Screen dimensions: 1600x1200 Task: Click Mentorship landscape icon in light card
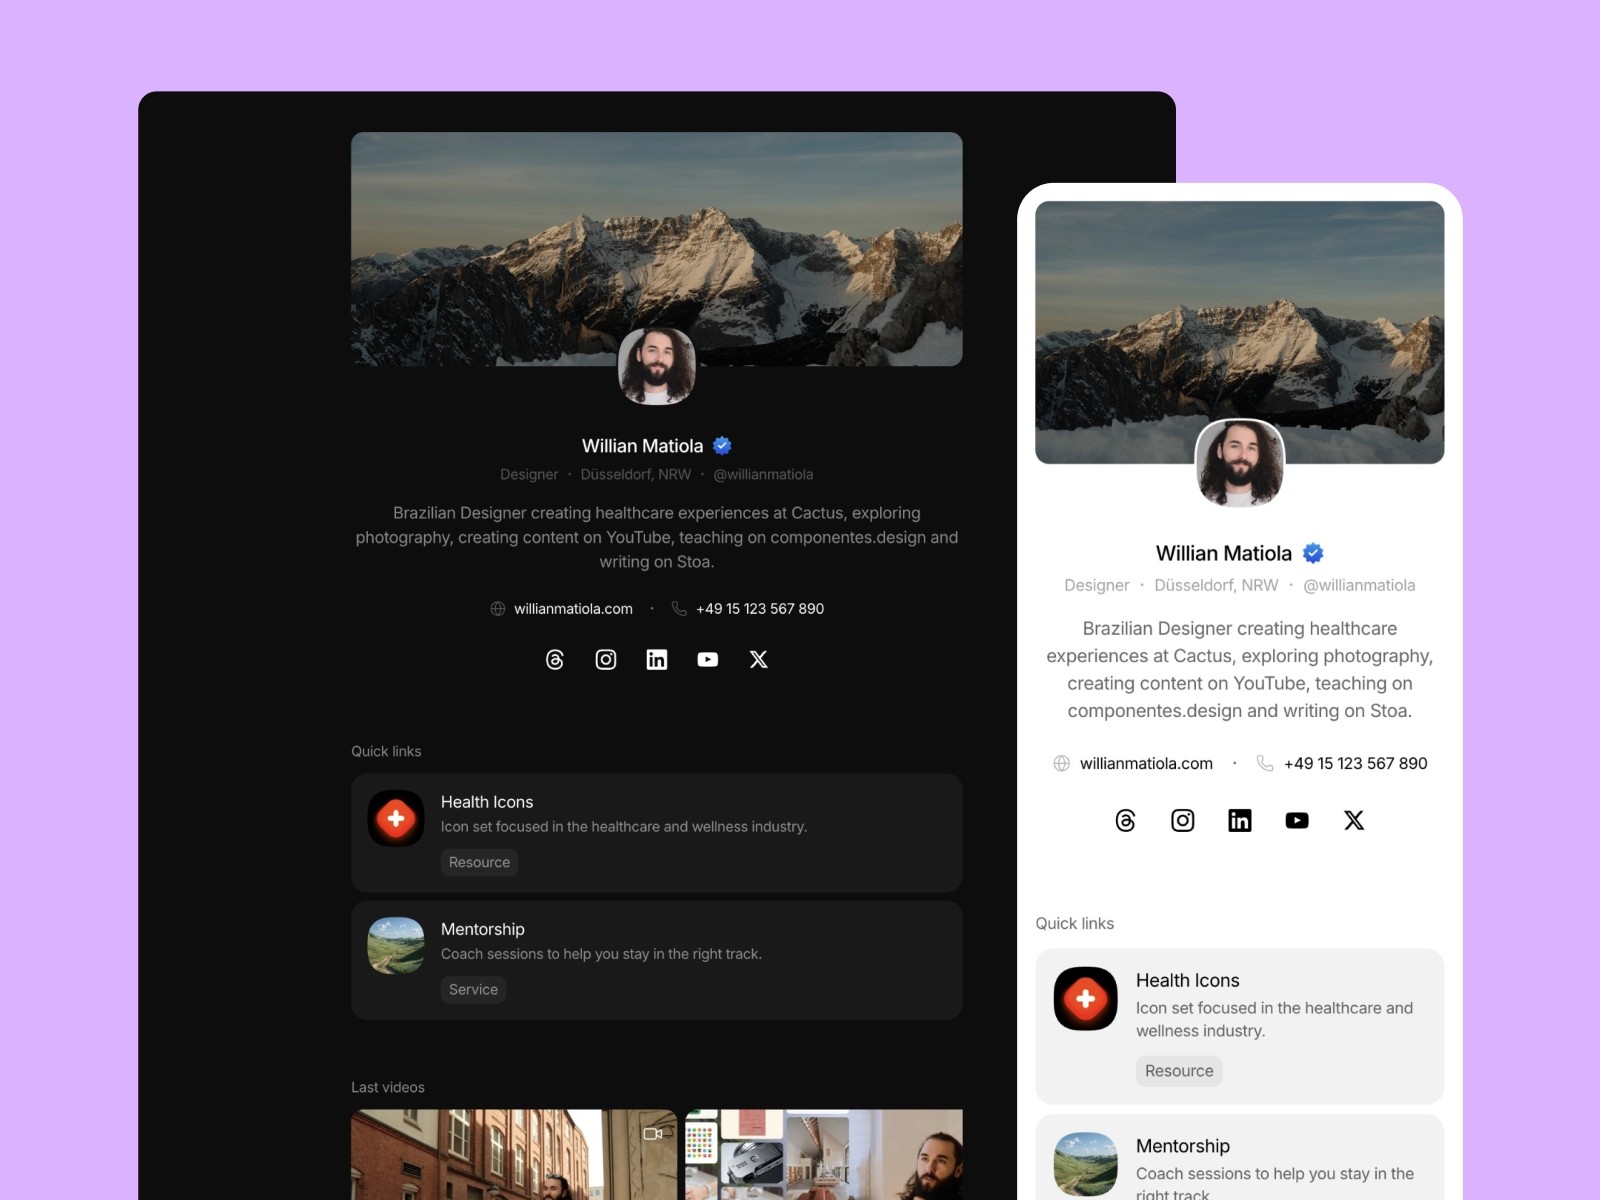click(x=1086, y=1164)
